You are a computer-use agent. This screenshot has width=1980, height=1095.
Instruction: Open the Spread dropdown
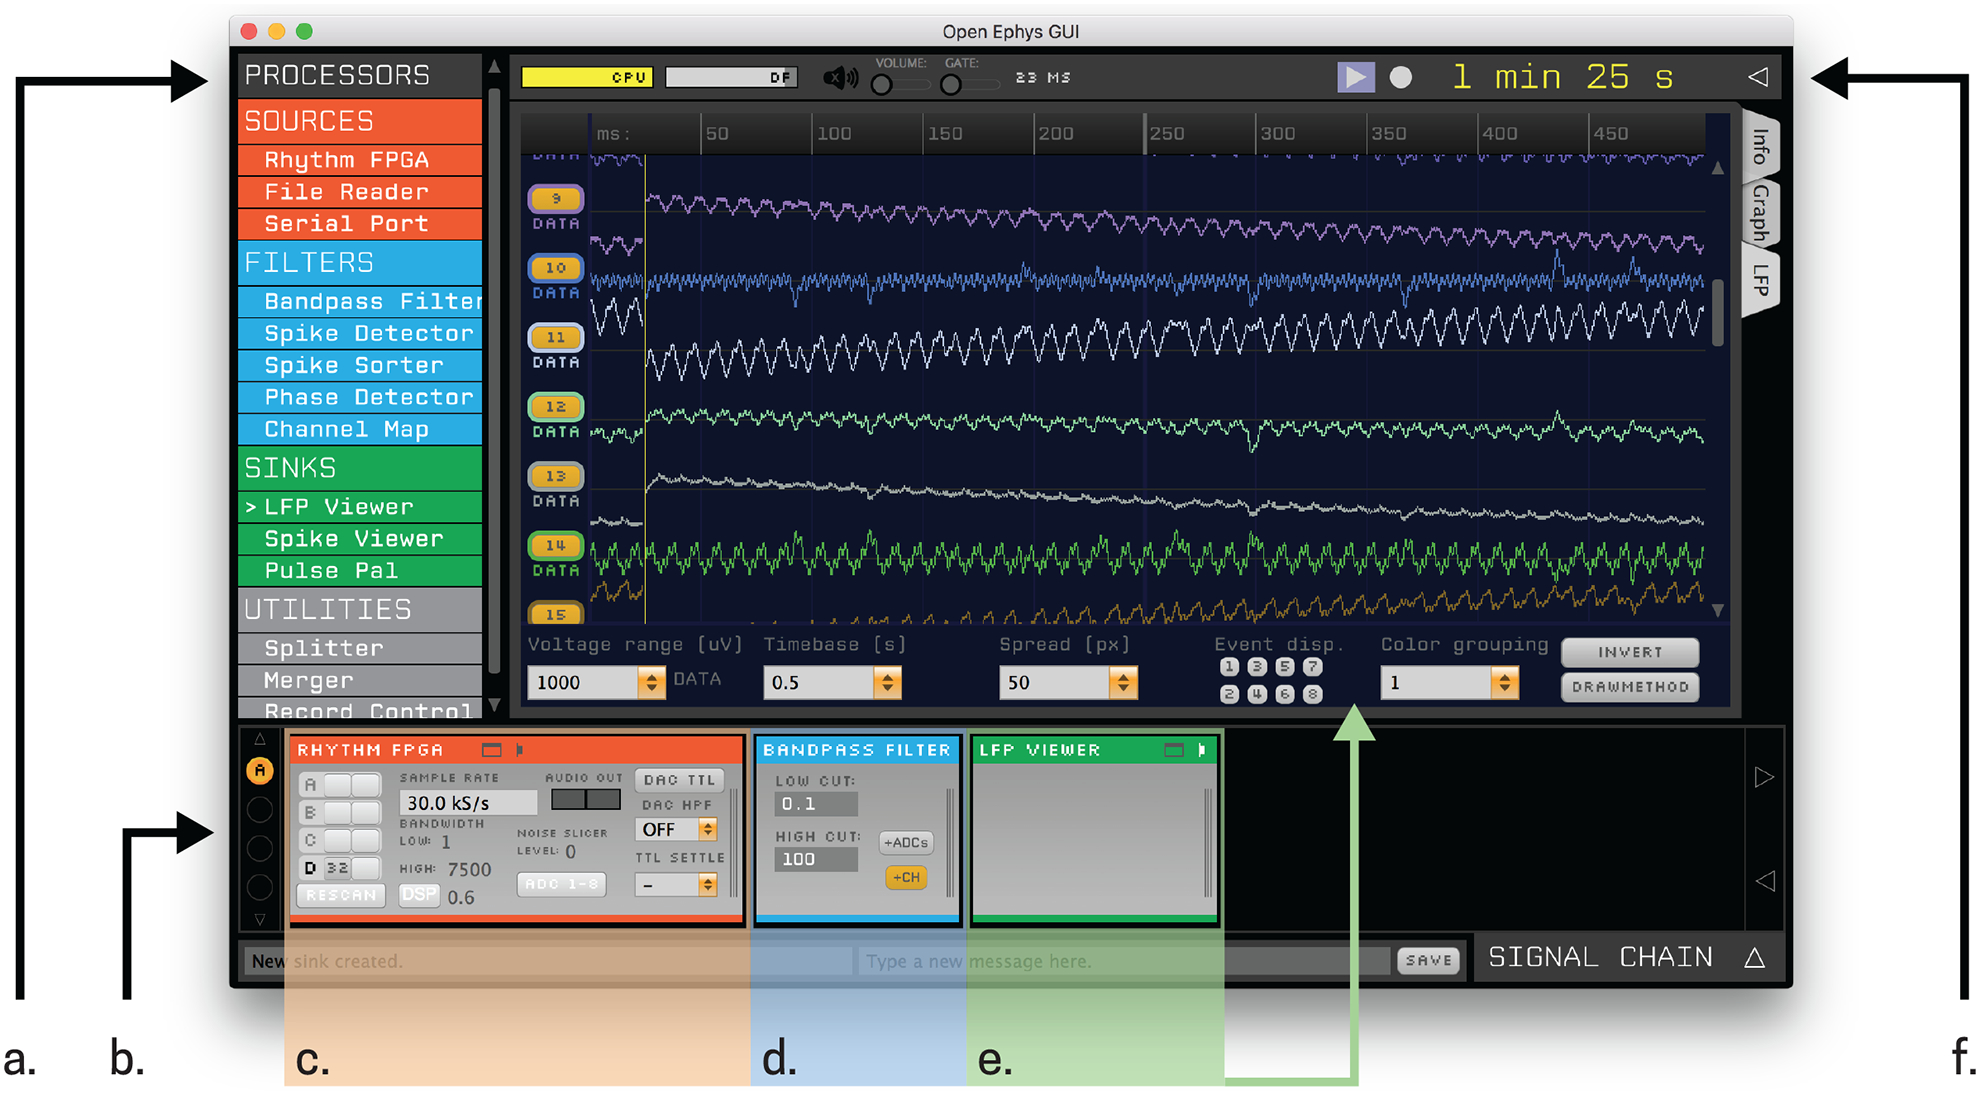1068,683
